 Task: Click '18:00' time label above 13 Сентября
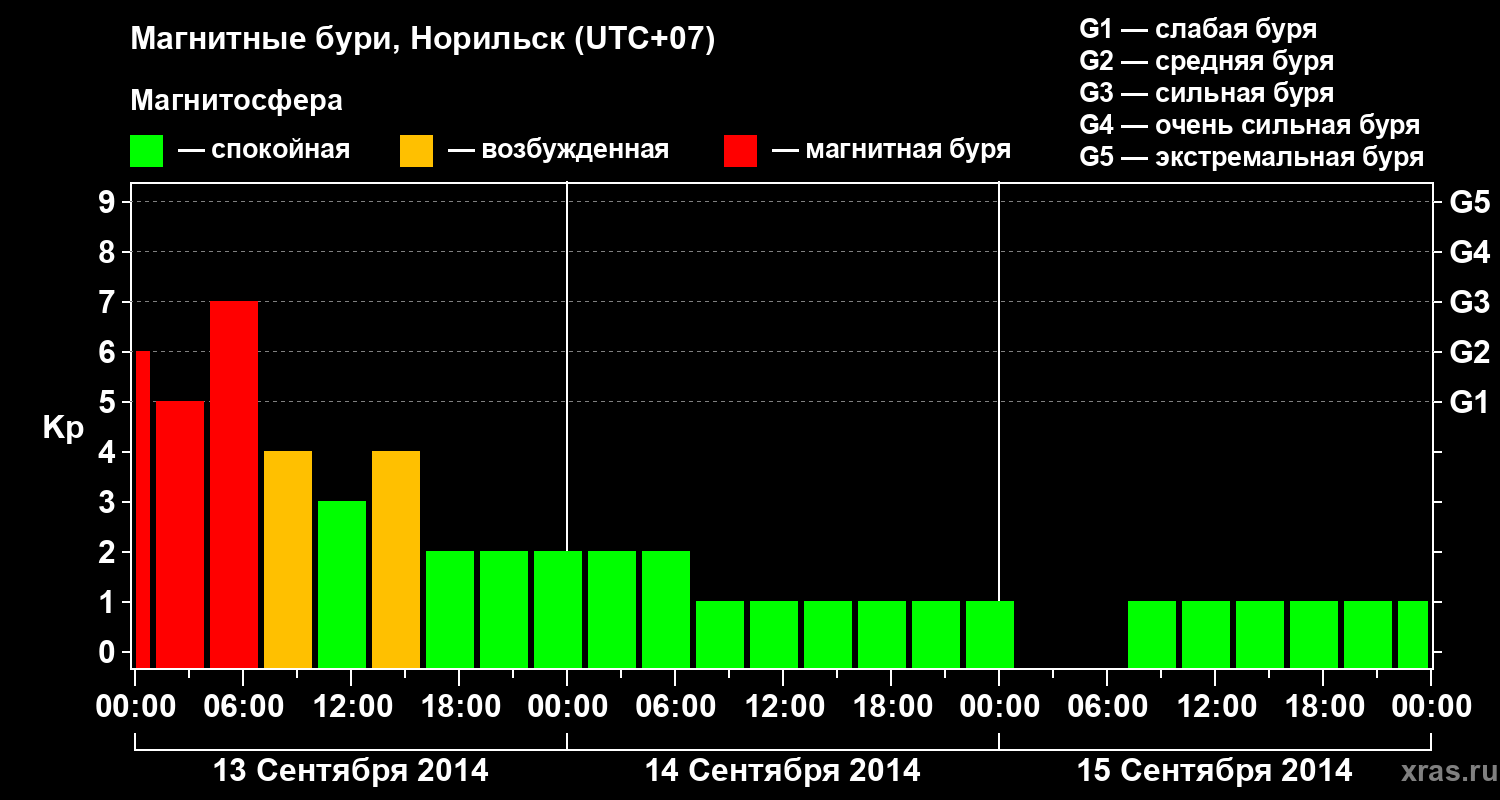(x=459, y=706)
